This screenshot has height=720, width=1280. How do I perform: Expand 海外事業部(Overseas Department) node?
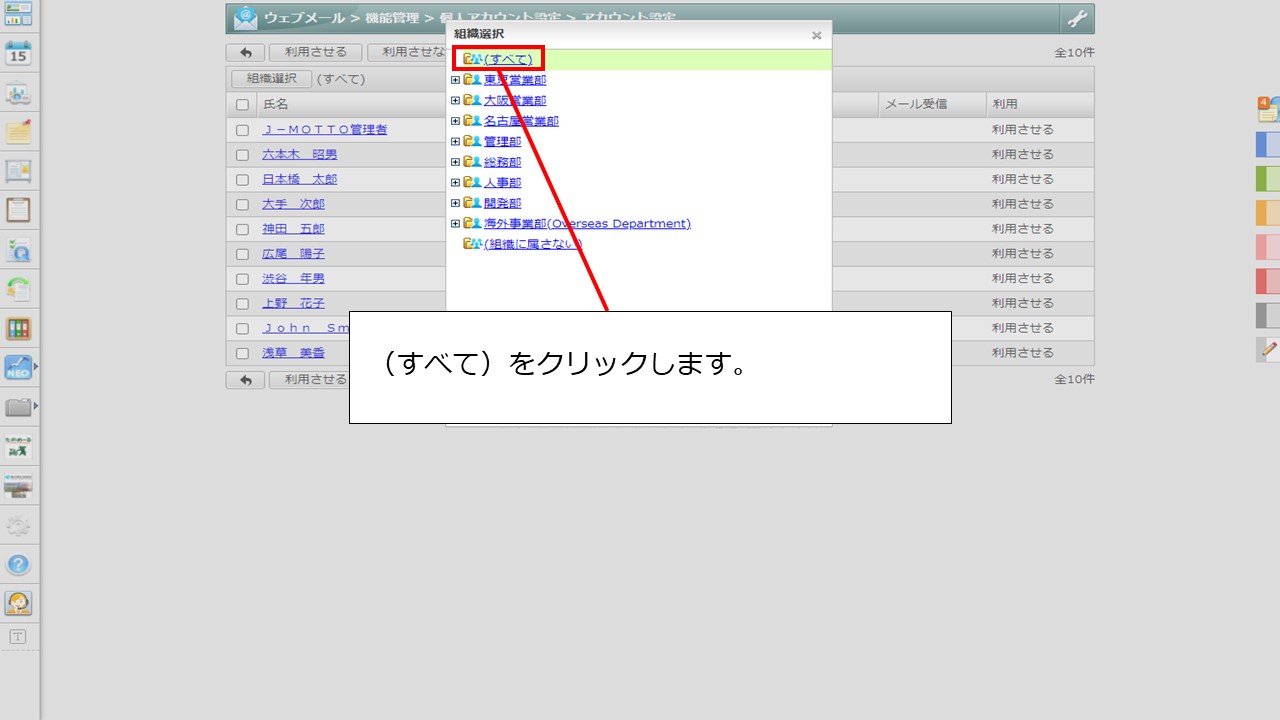click(455, 224)
